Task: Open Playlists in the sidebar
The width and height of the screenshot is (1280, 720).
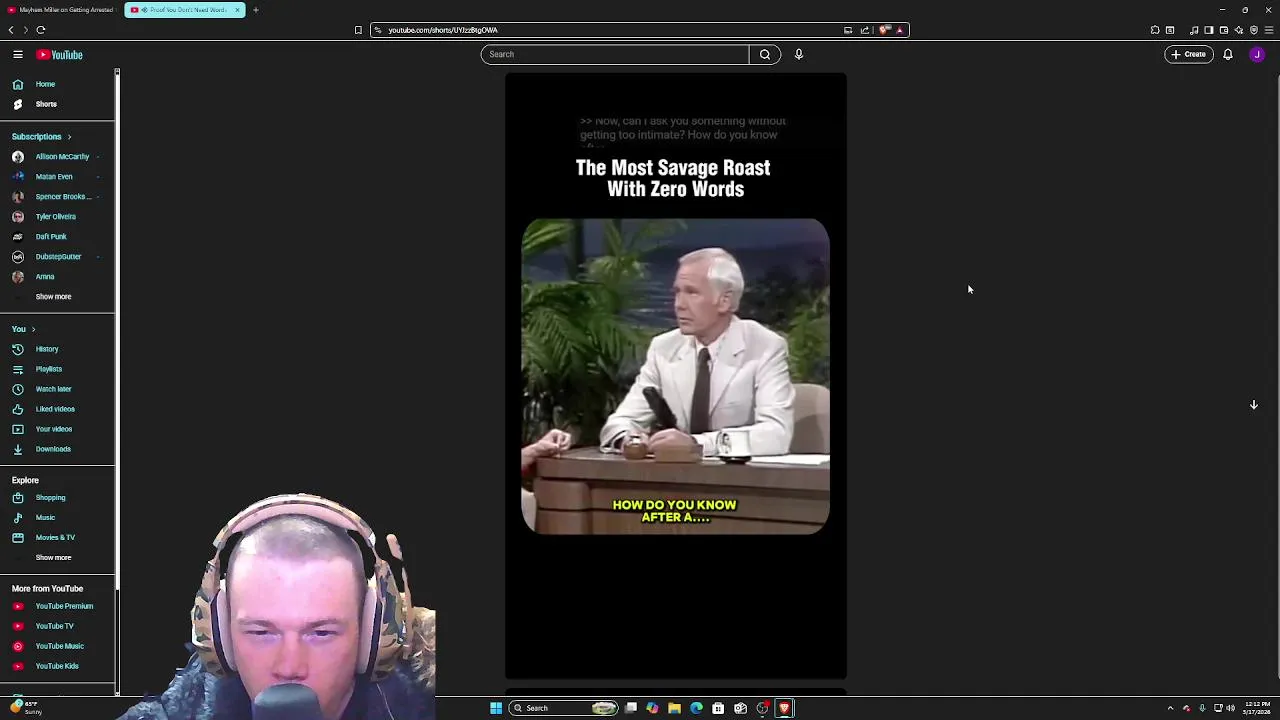Action: pyautogui.click(x=57, y=369)
